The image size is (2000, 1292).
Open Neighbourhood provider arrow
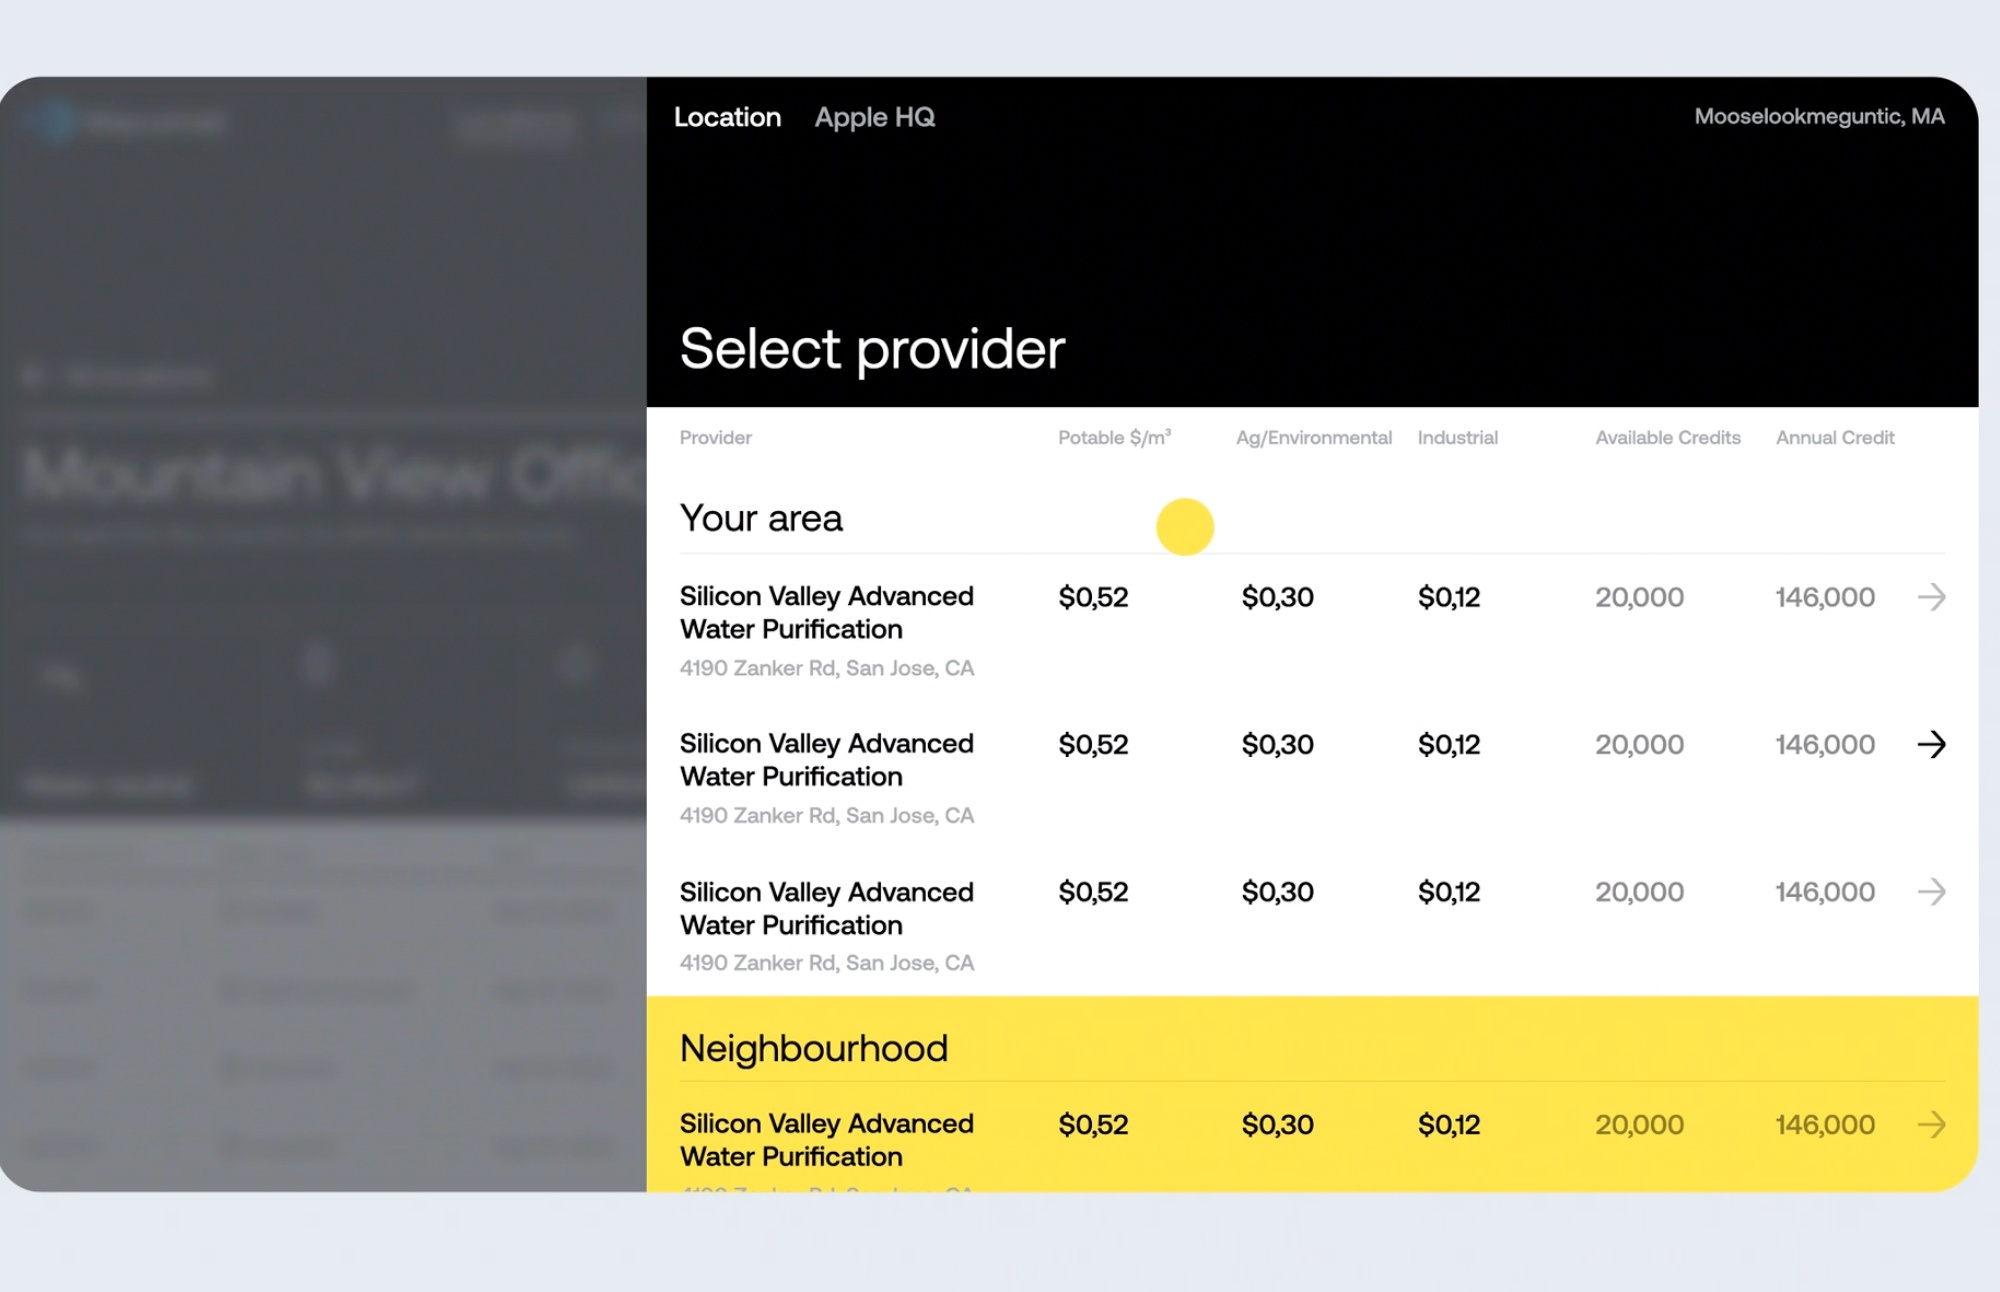click(1931, 1124)
